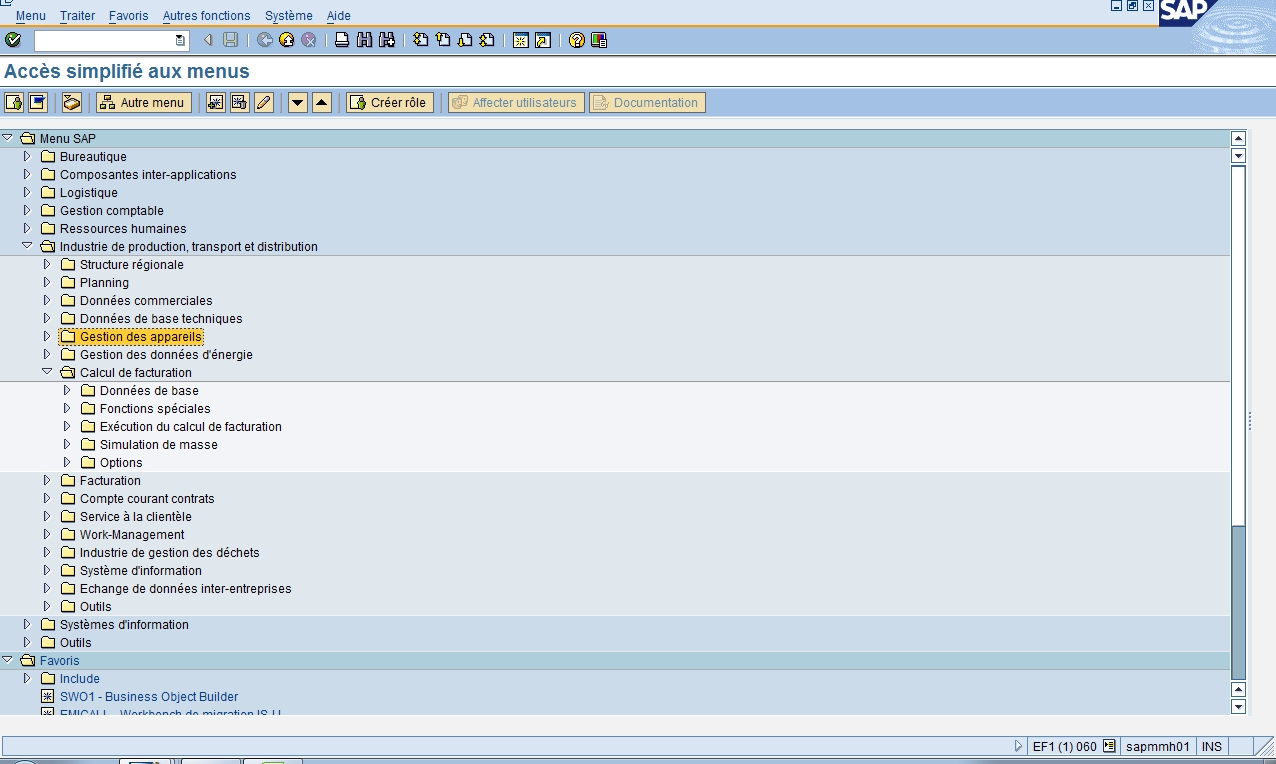Viewport: 1276px width, 764px height.
Task: Expand the Work-Management node
Action: point(47,534)
